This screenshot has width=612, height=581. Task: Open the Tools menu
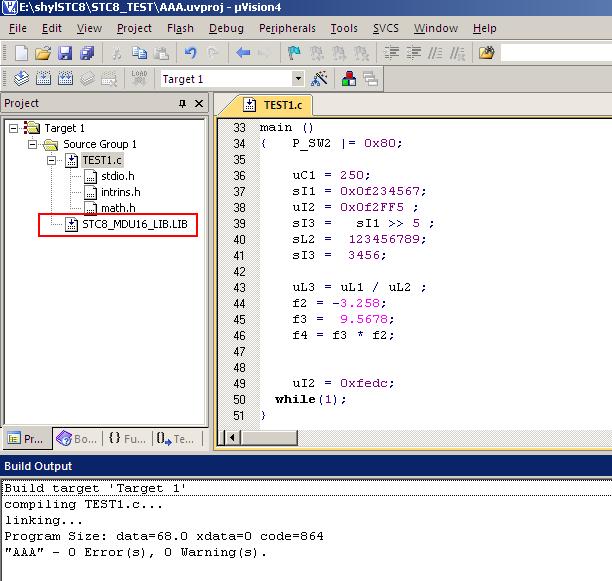click(344, 28)
